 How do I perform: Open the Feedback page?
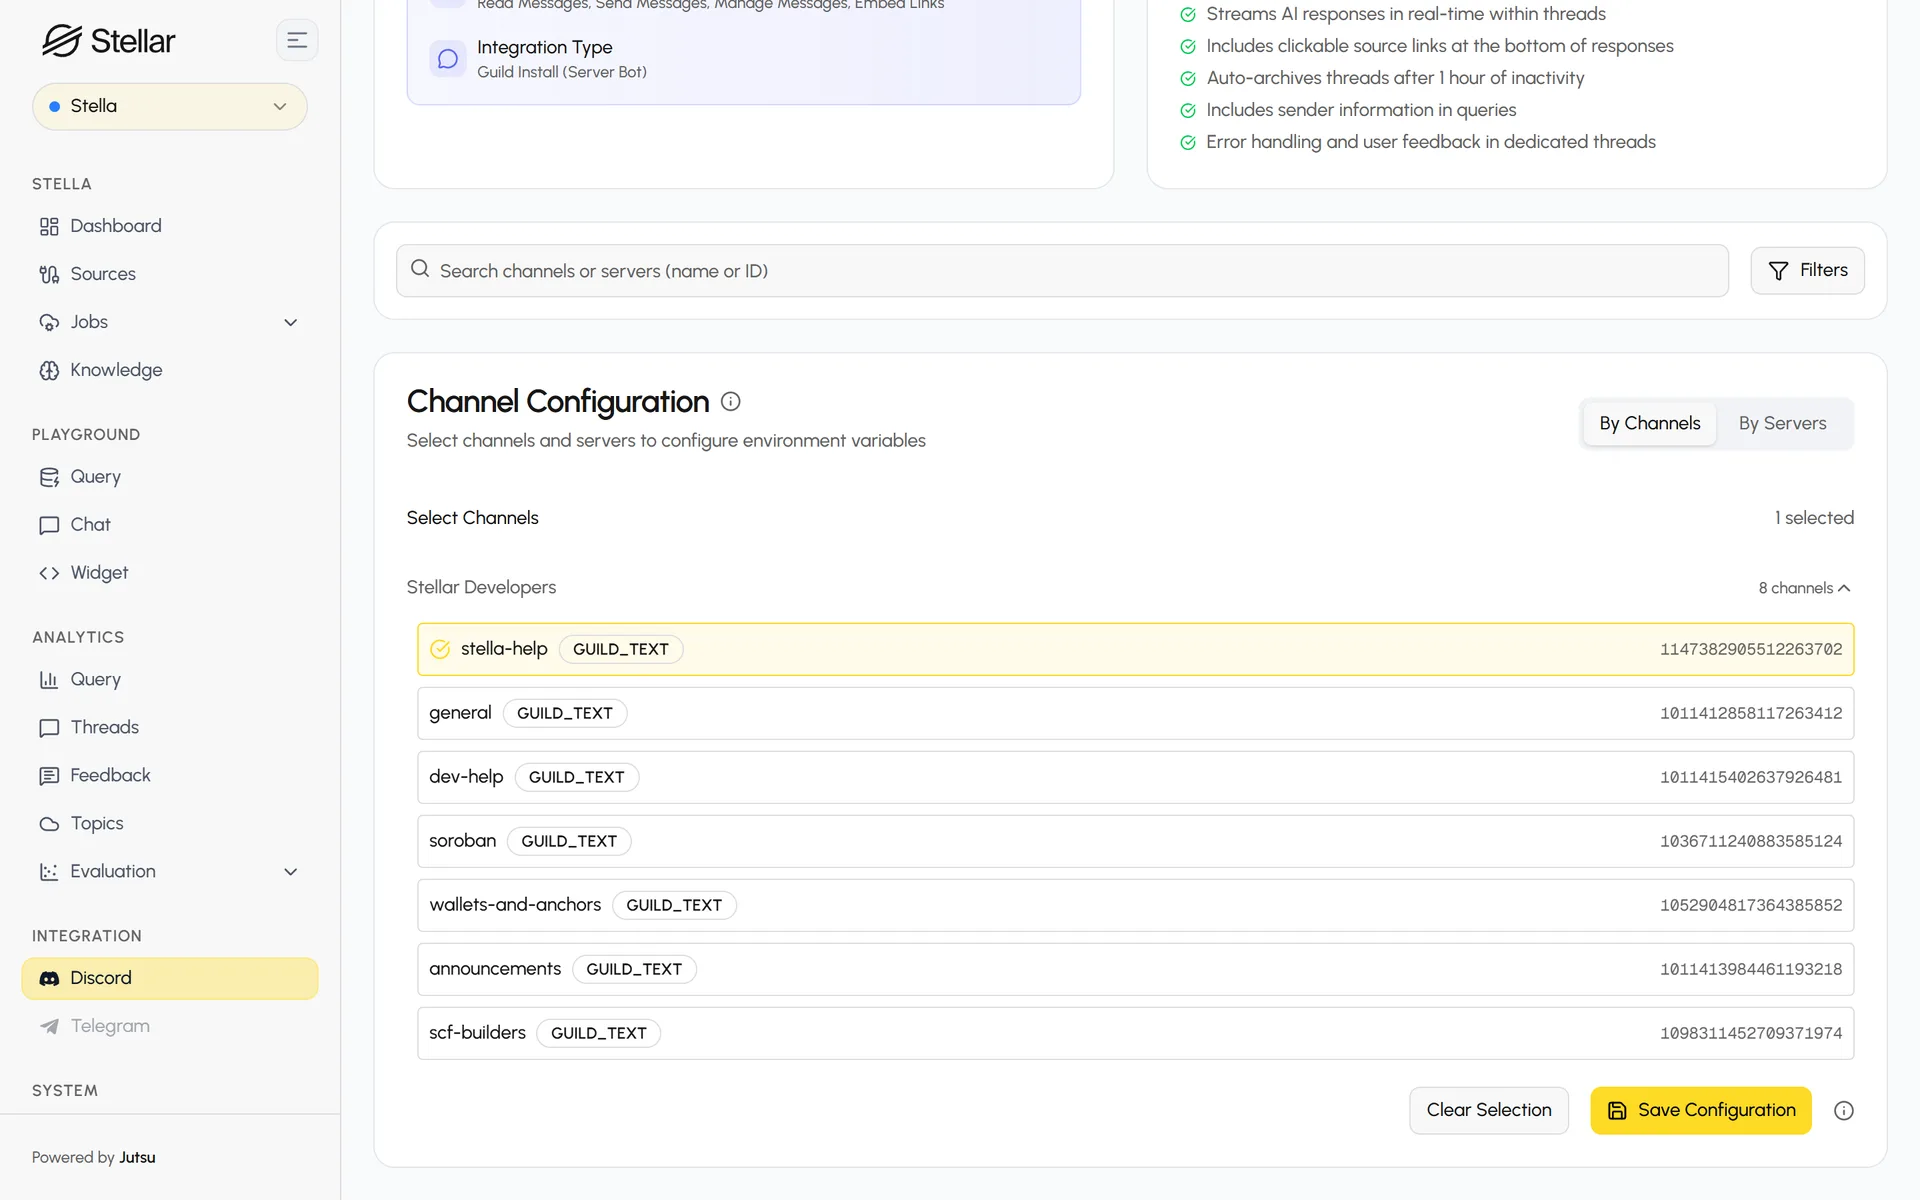coord(170,776)
